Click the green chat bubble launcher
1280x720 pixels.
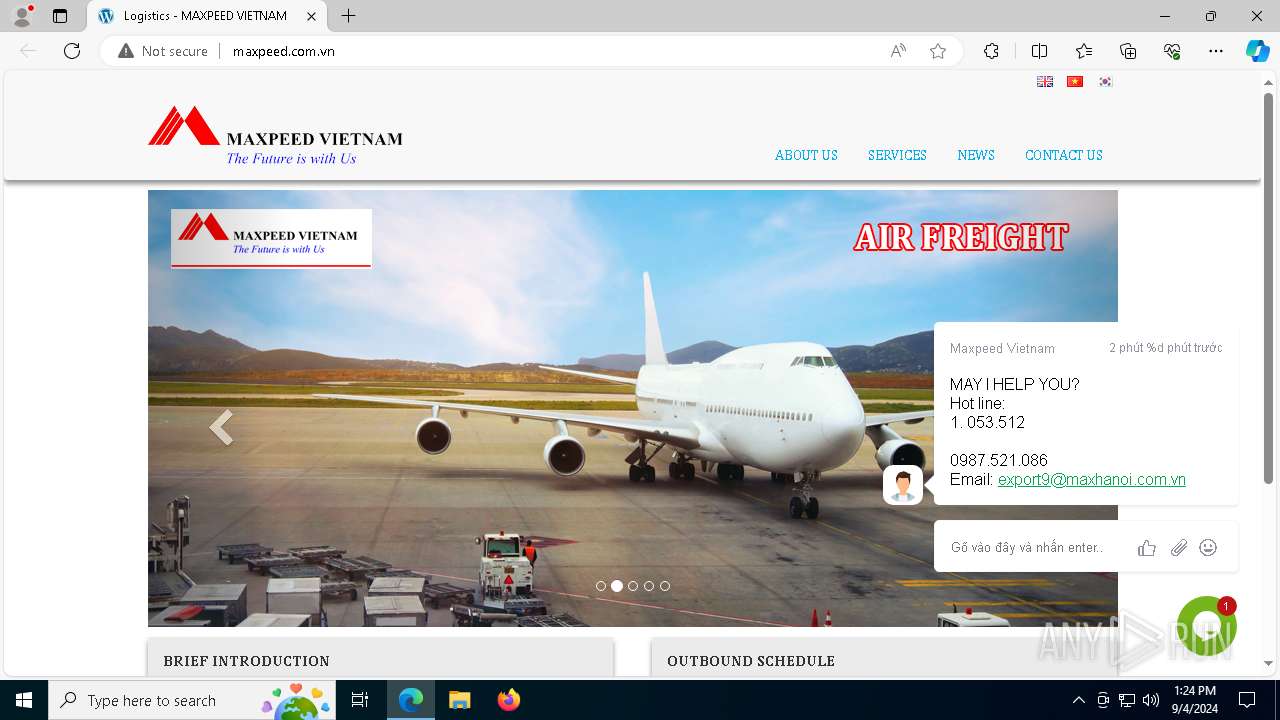1207,626
